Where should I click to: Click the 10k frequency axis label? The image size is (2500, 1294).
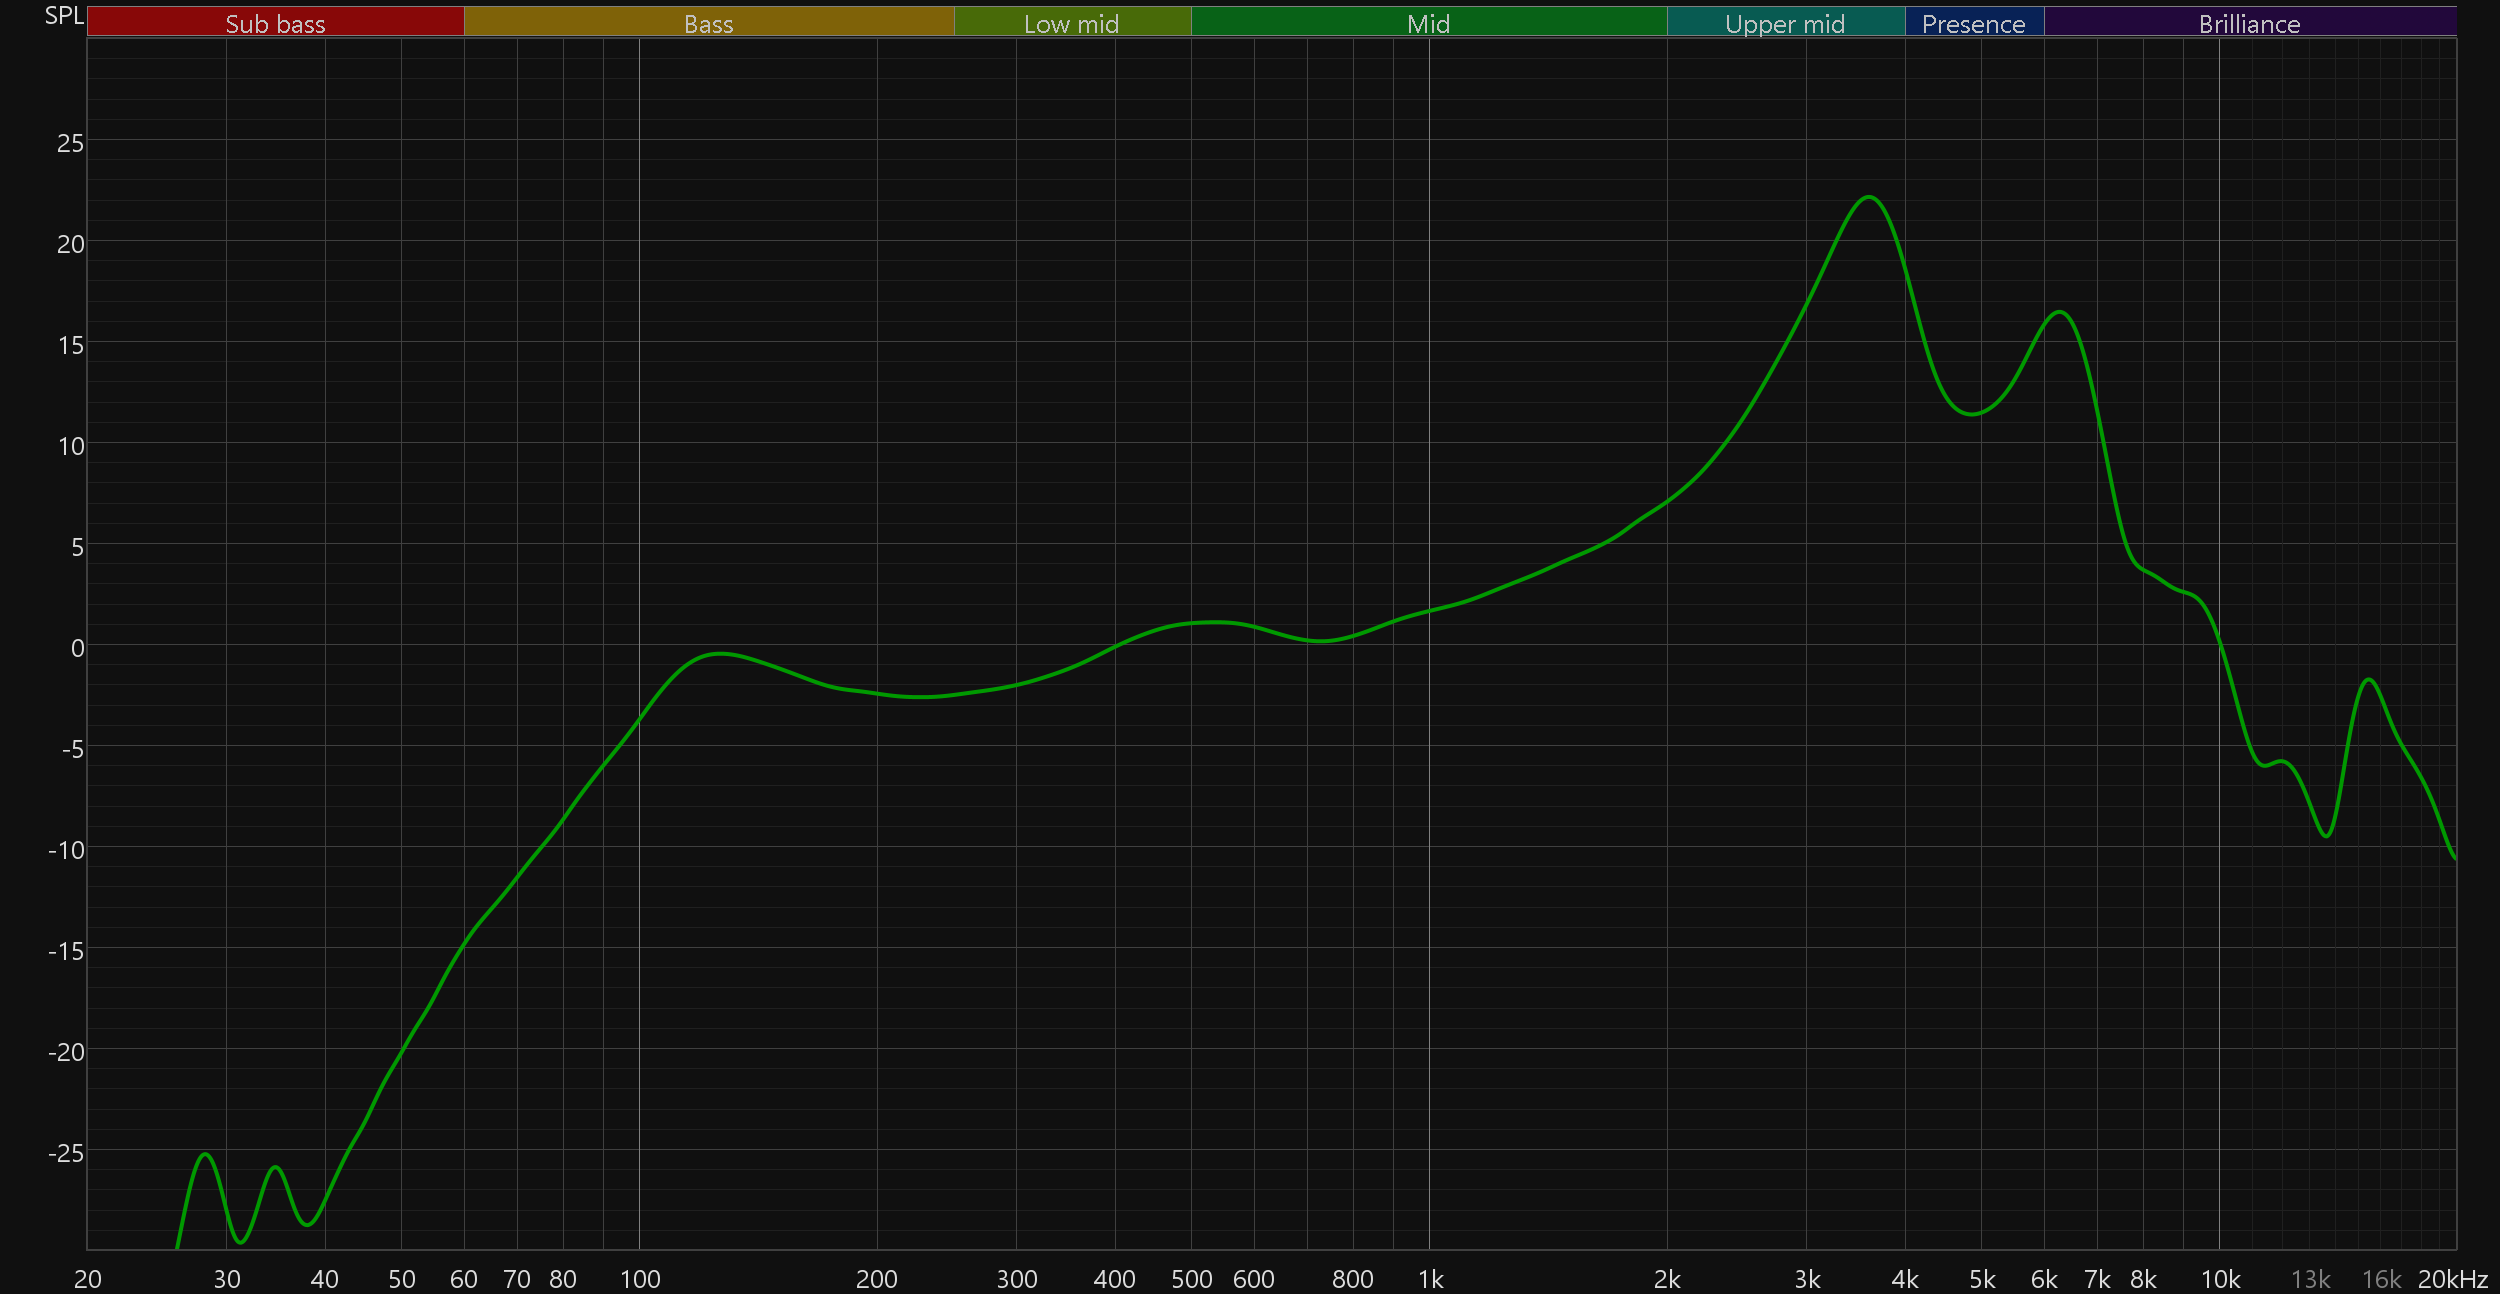[2220, 1279]
